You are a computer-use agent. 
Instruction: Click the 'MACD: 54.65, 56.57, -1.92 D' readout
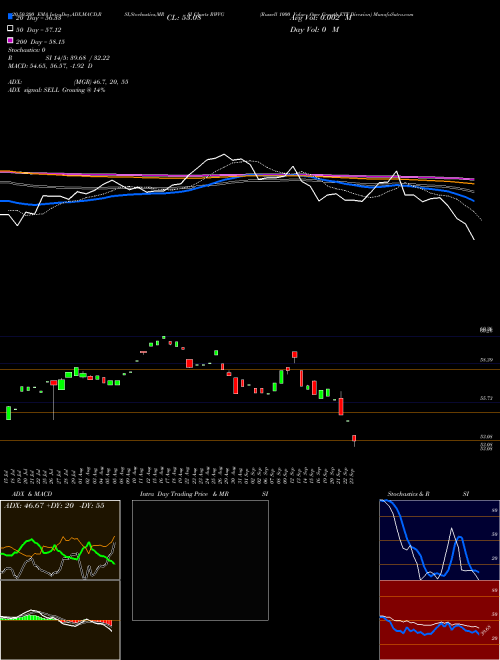[50, 66]
